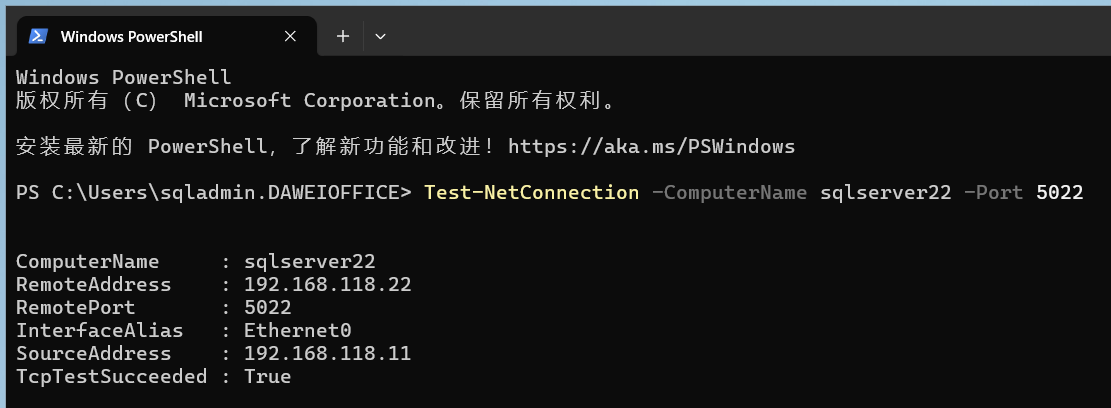
Task: Open the https://aka.ms/PSWindows link
Action: coord(651,146)
